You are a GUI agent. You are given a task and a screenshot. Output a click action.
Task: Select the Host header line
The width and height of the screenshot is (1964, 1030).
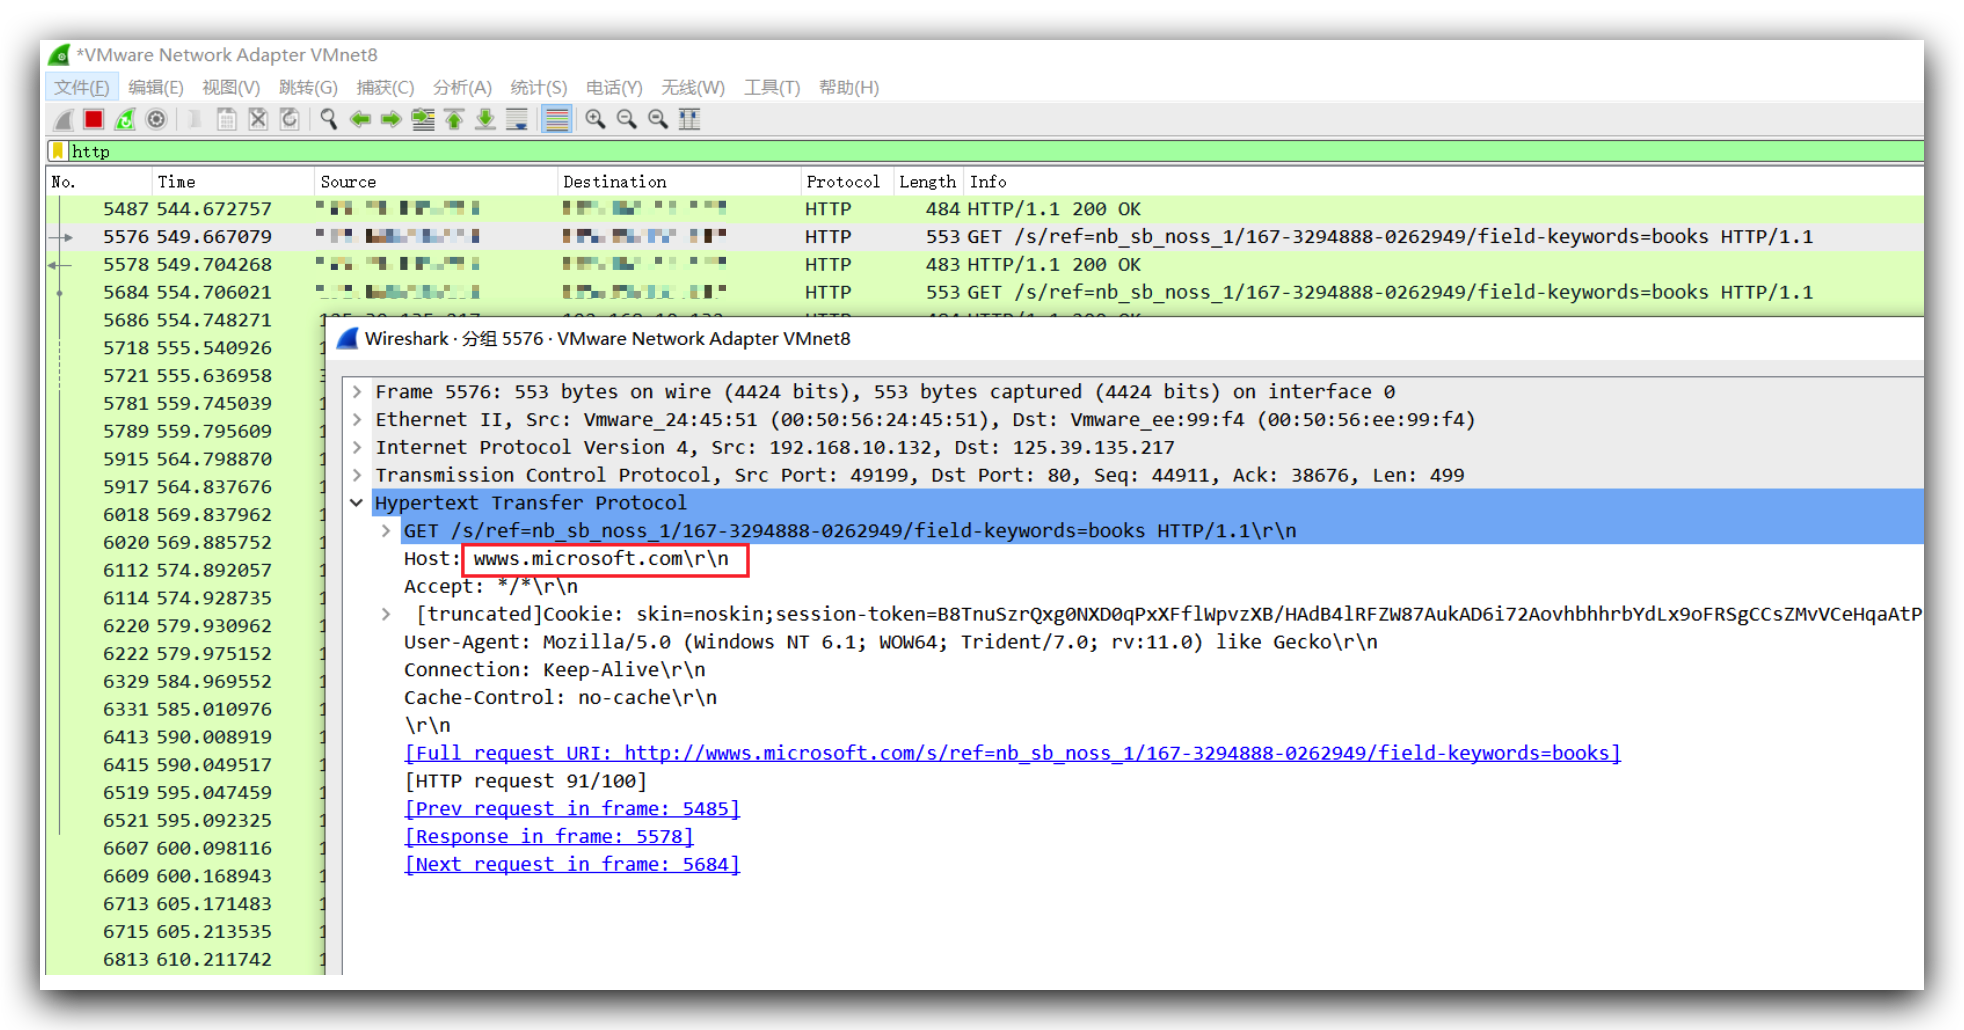(x=566, y=559)
